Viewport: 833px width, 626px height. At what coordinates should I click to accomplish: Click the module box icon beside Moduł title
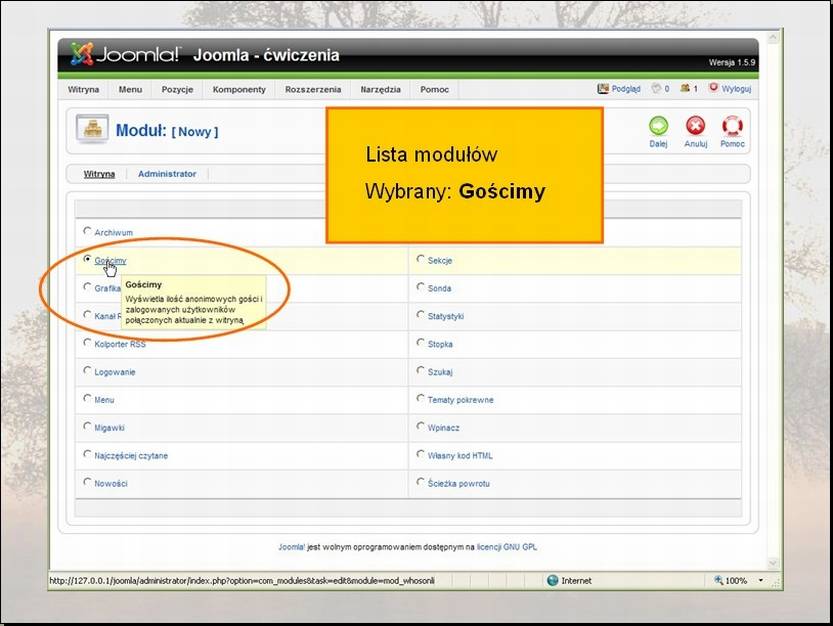tap(92, 129)
